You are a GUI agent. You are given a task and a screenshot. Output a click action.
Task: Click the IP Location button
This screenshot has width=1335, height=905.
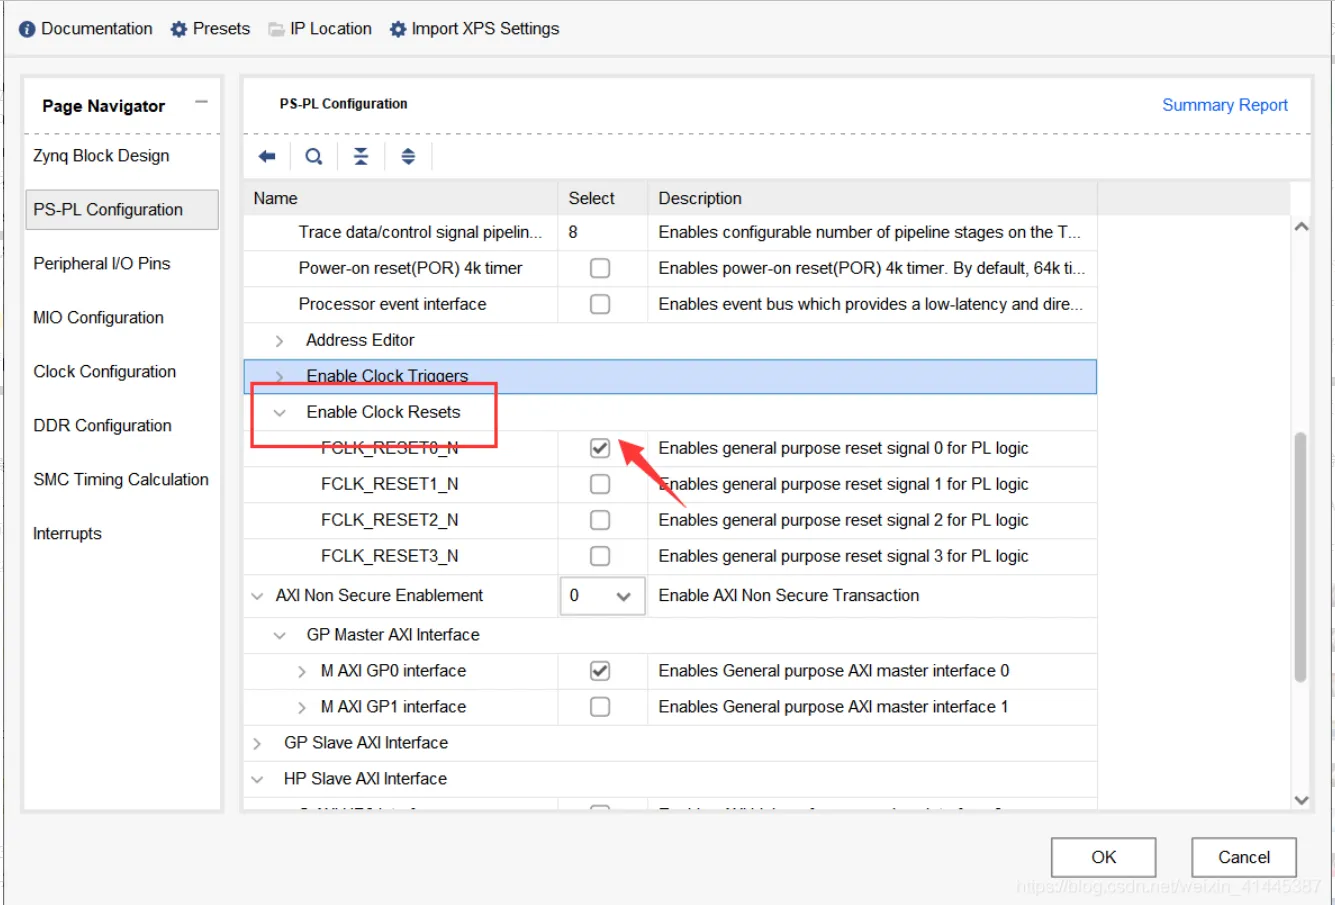point(320,29)
